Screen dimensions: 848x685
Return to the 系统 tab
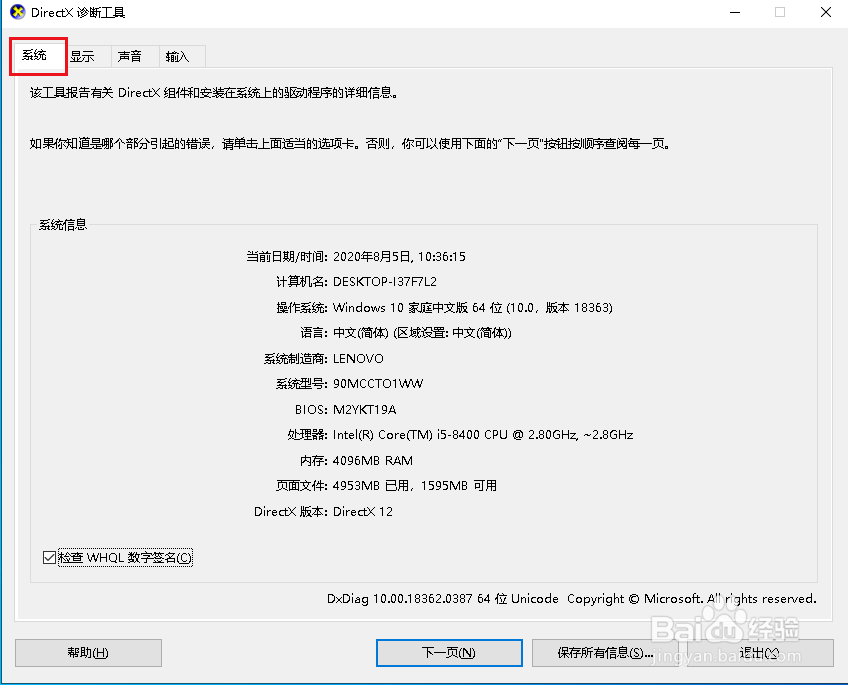coord(37,56)
